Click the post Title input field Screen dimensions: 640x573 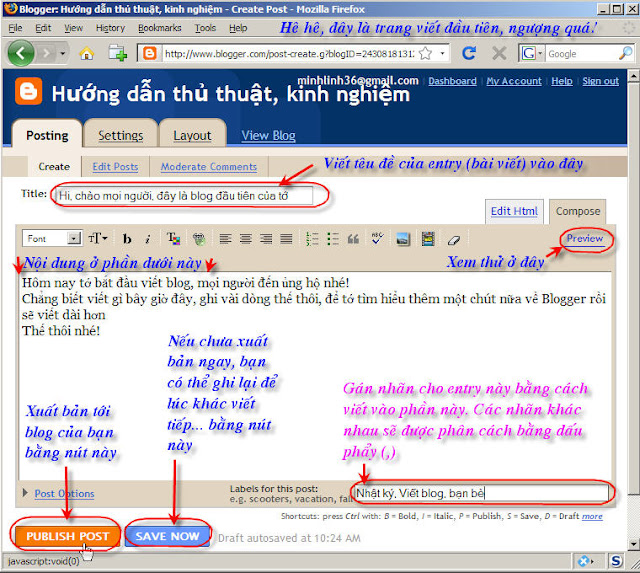(184, 196)
